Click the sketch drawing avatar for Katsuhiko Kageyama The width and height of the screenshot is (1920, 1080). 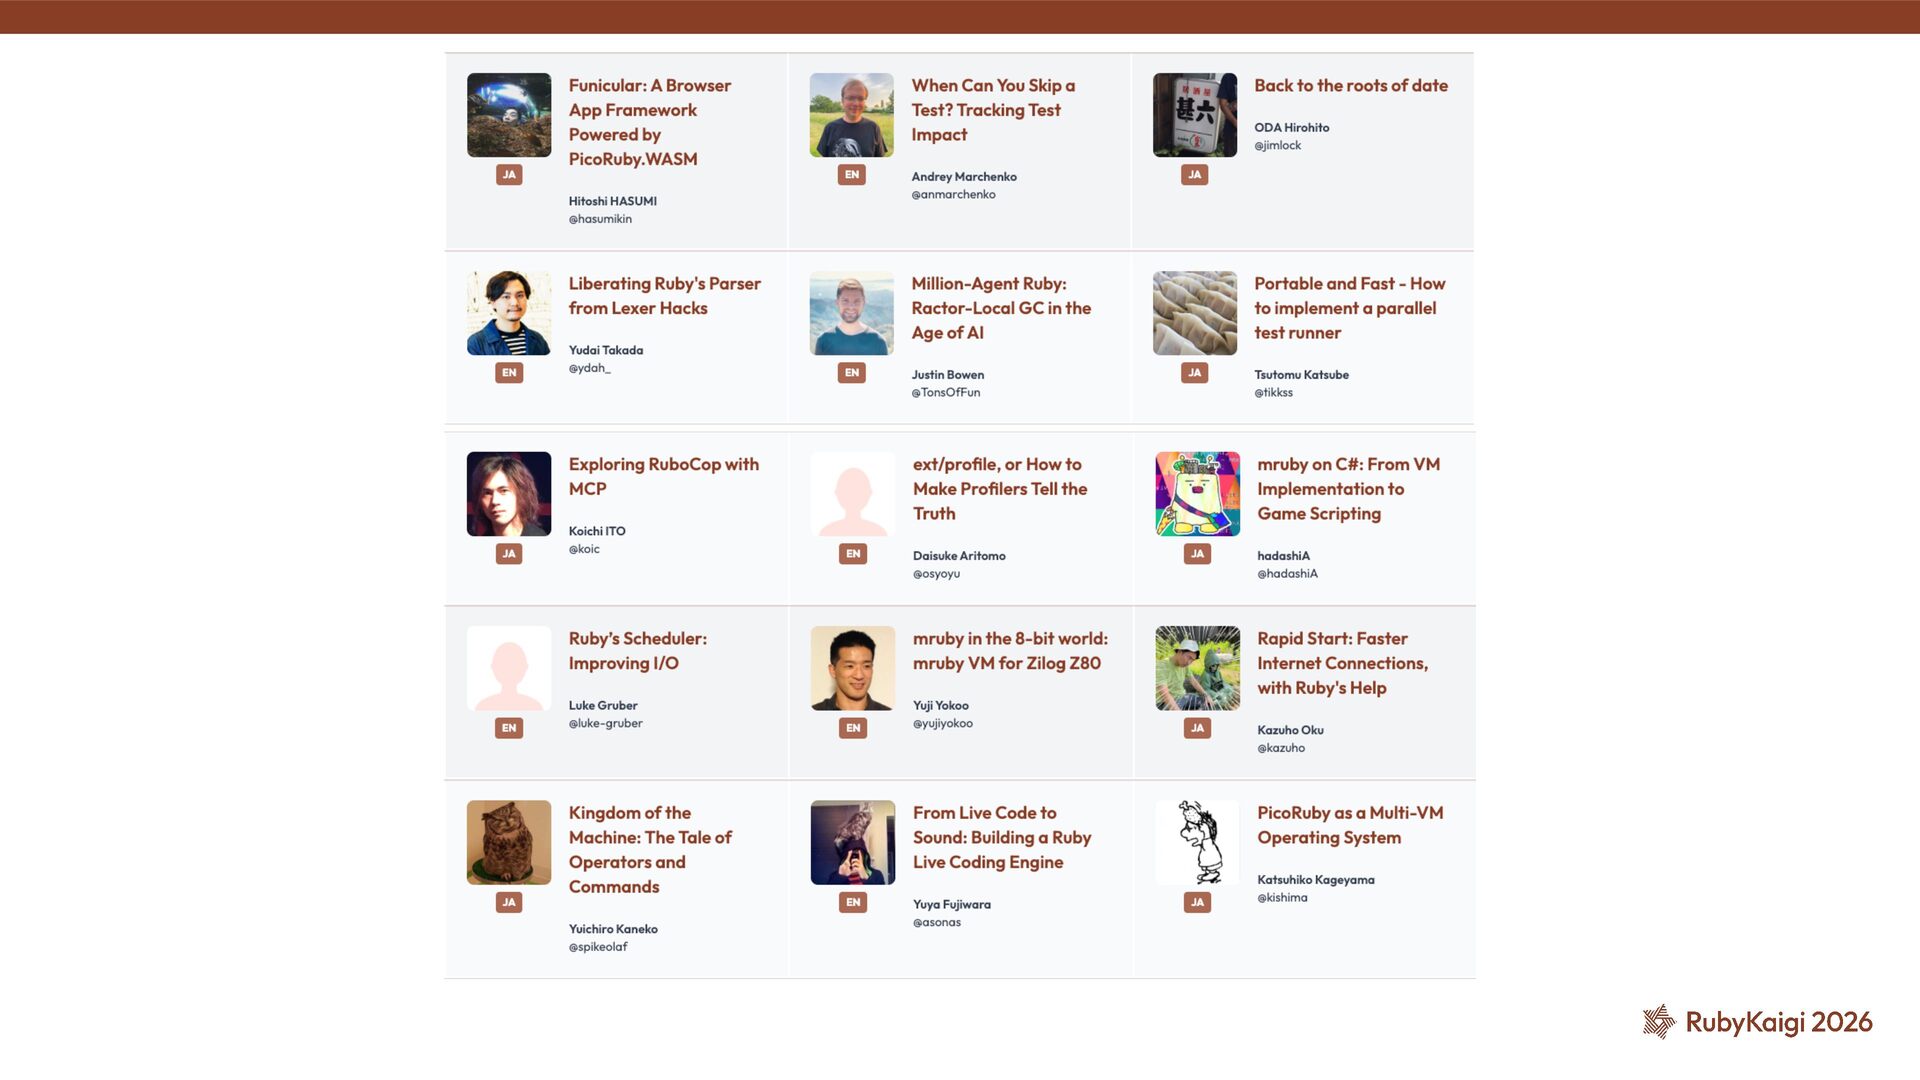click(x=1197, y=842)
